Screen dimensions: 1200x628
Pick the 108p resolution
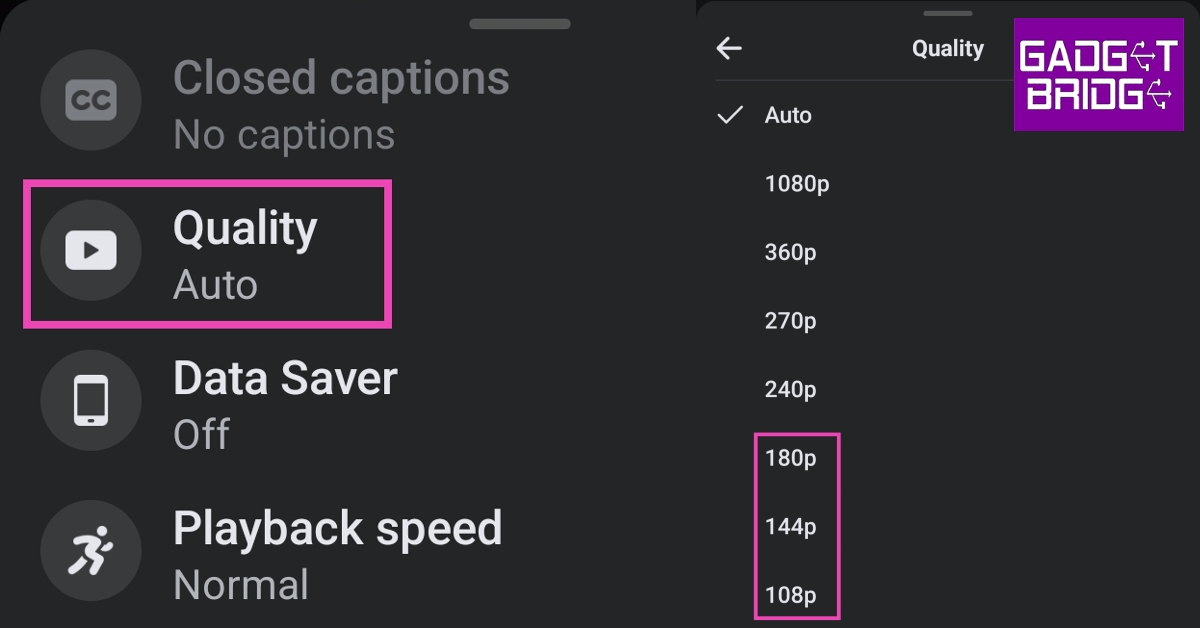pyautogui.click(x=790, y=596)
